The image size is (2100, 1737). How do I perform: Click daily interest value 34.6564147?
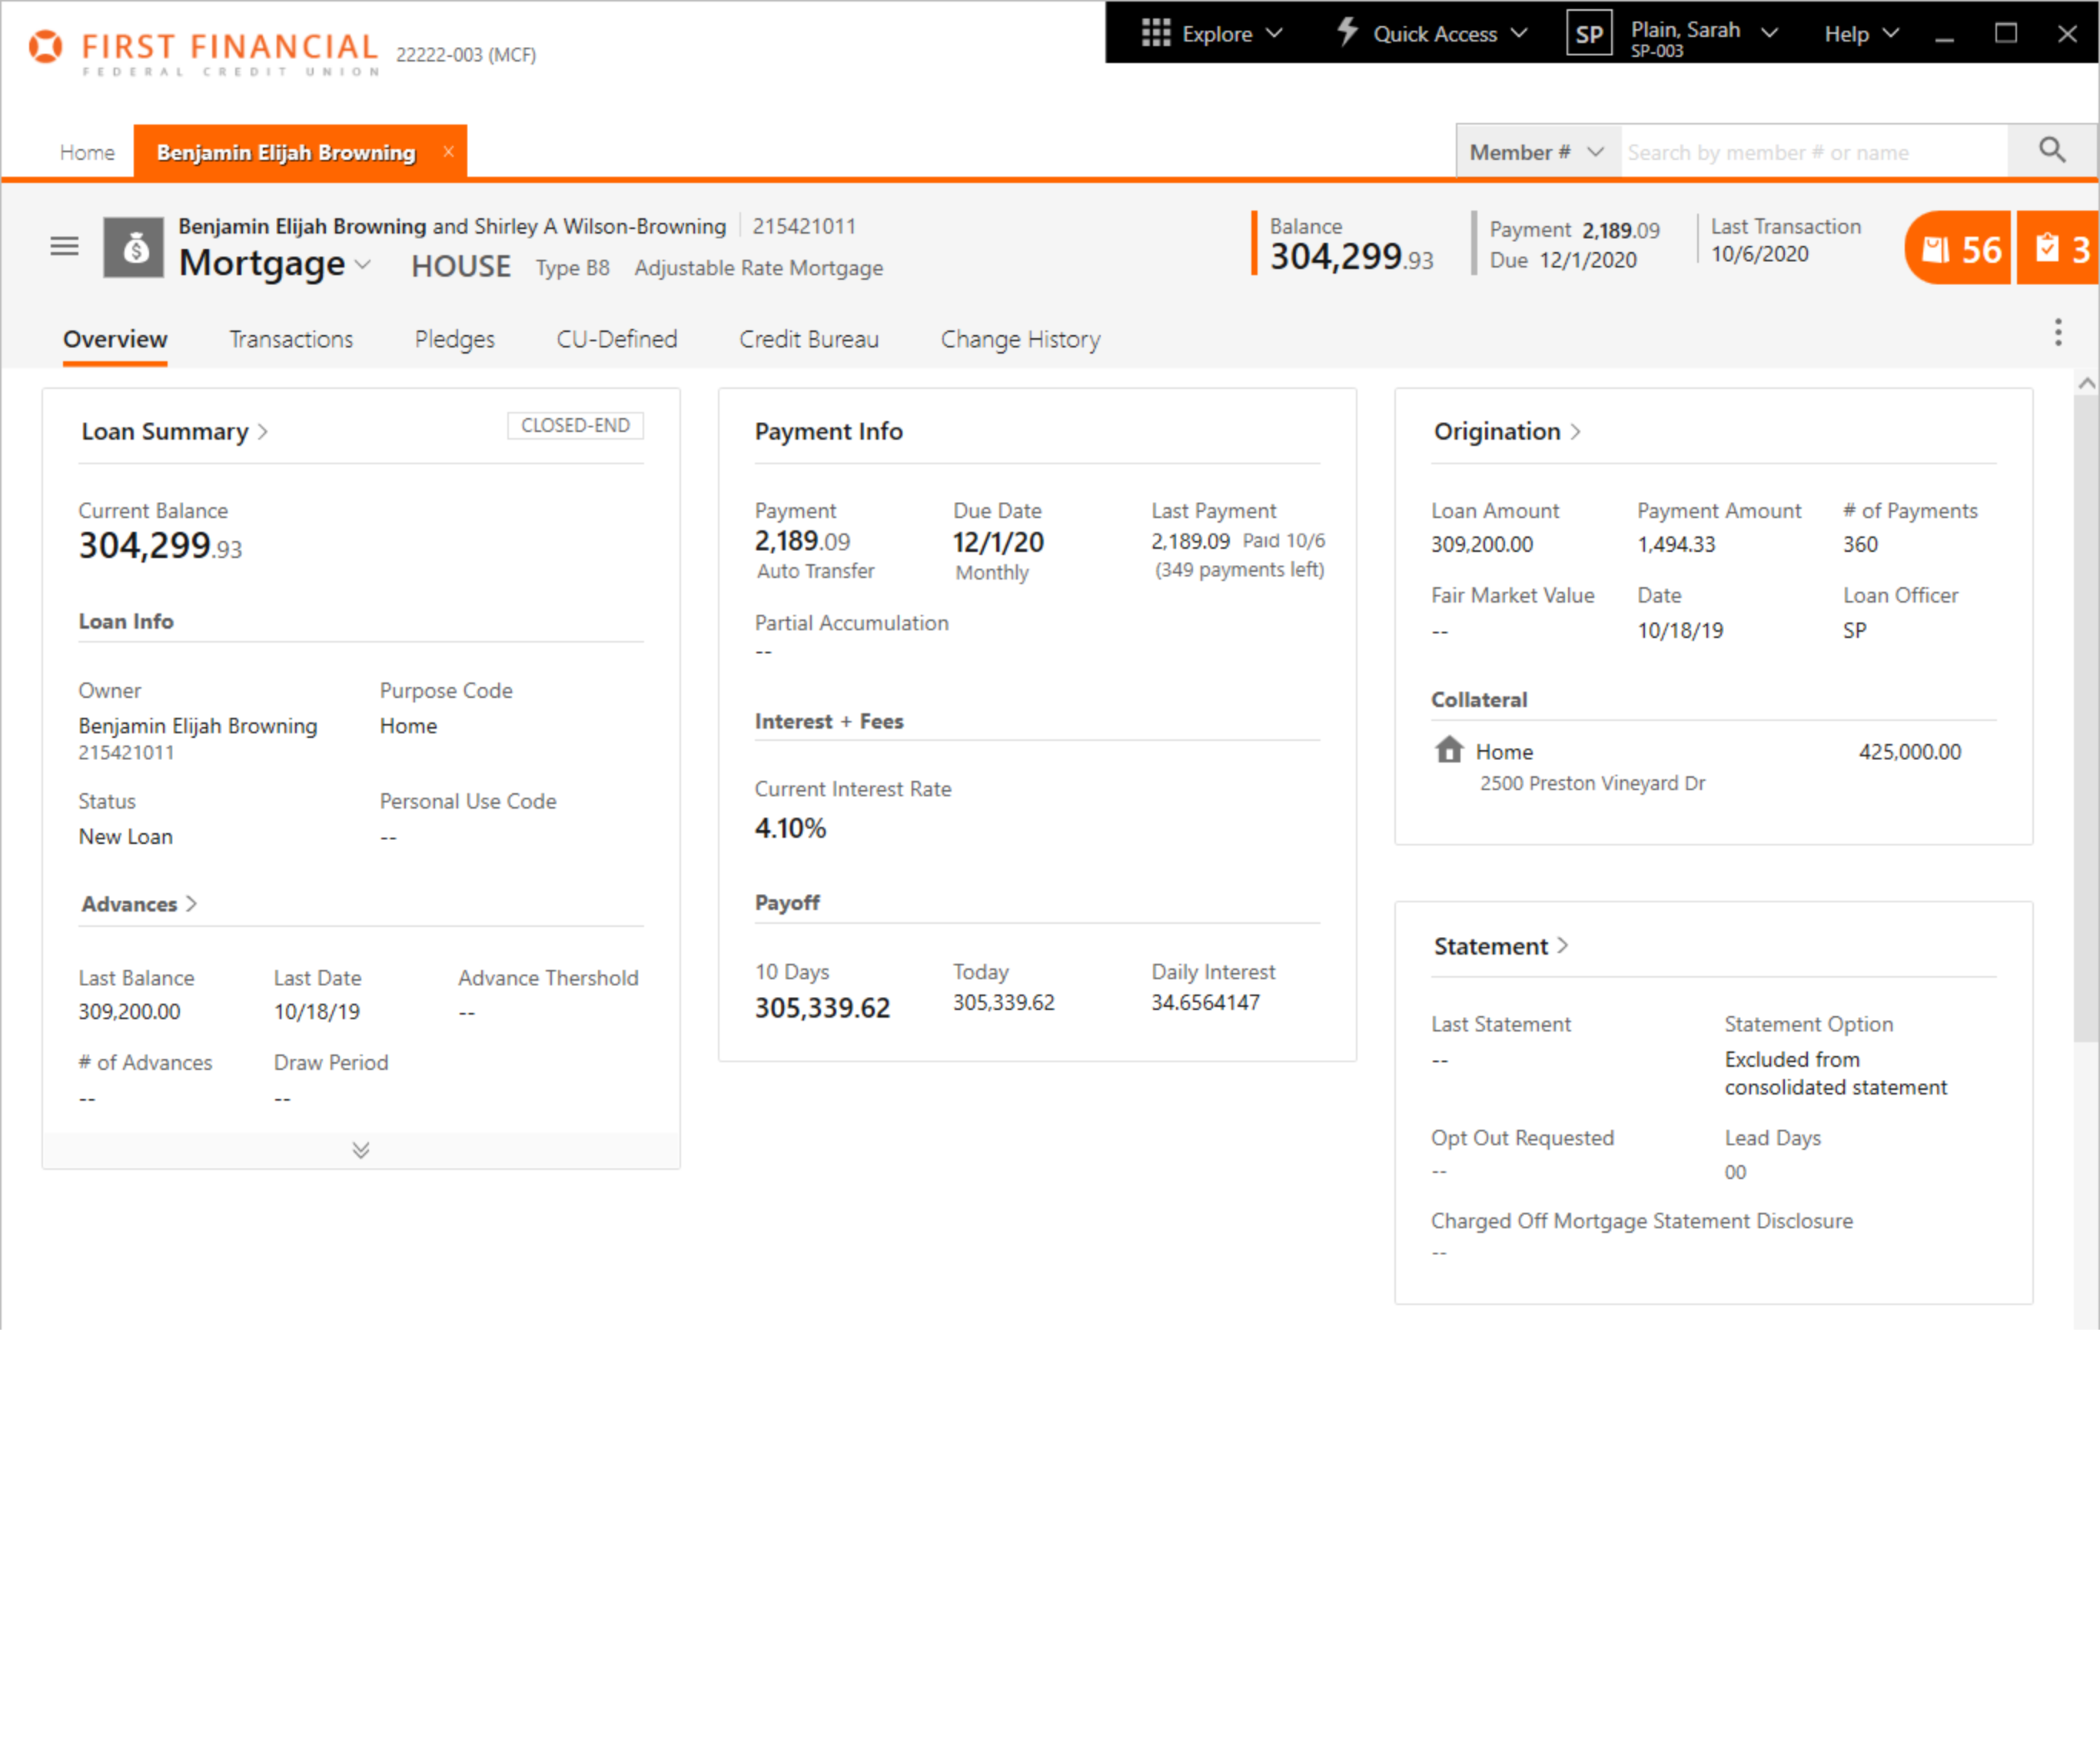pyautogui.click(x=1205, y=1002)
